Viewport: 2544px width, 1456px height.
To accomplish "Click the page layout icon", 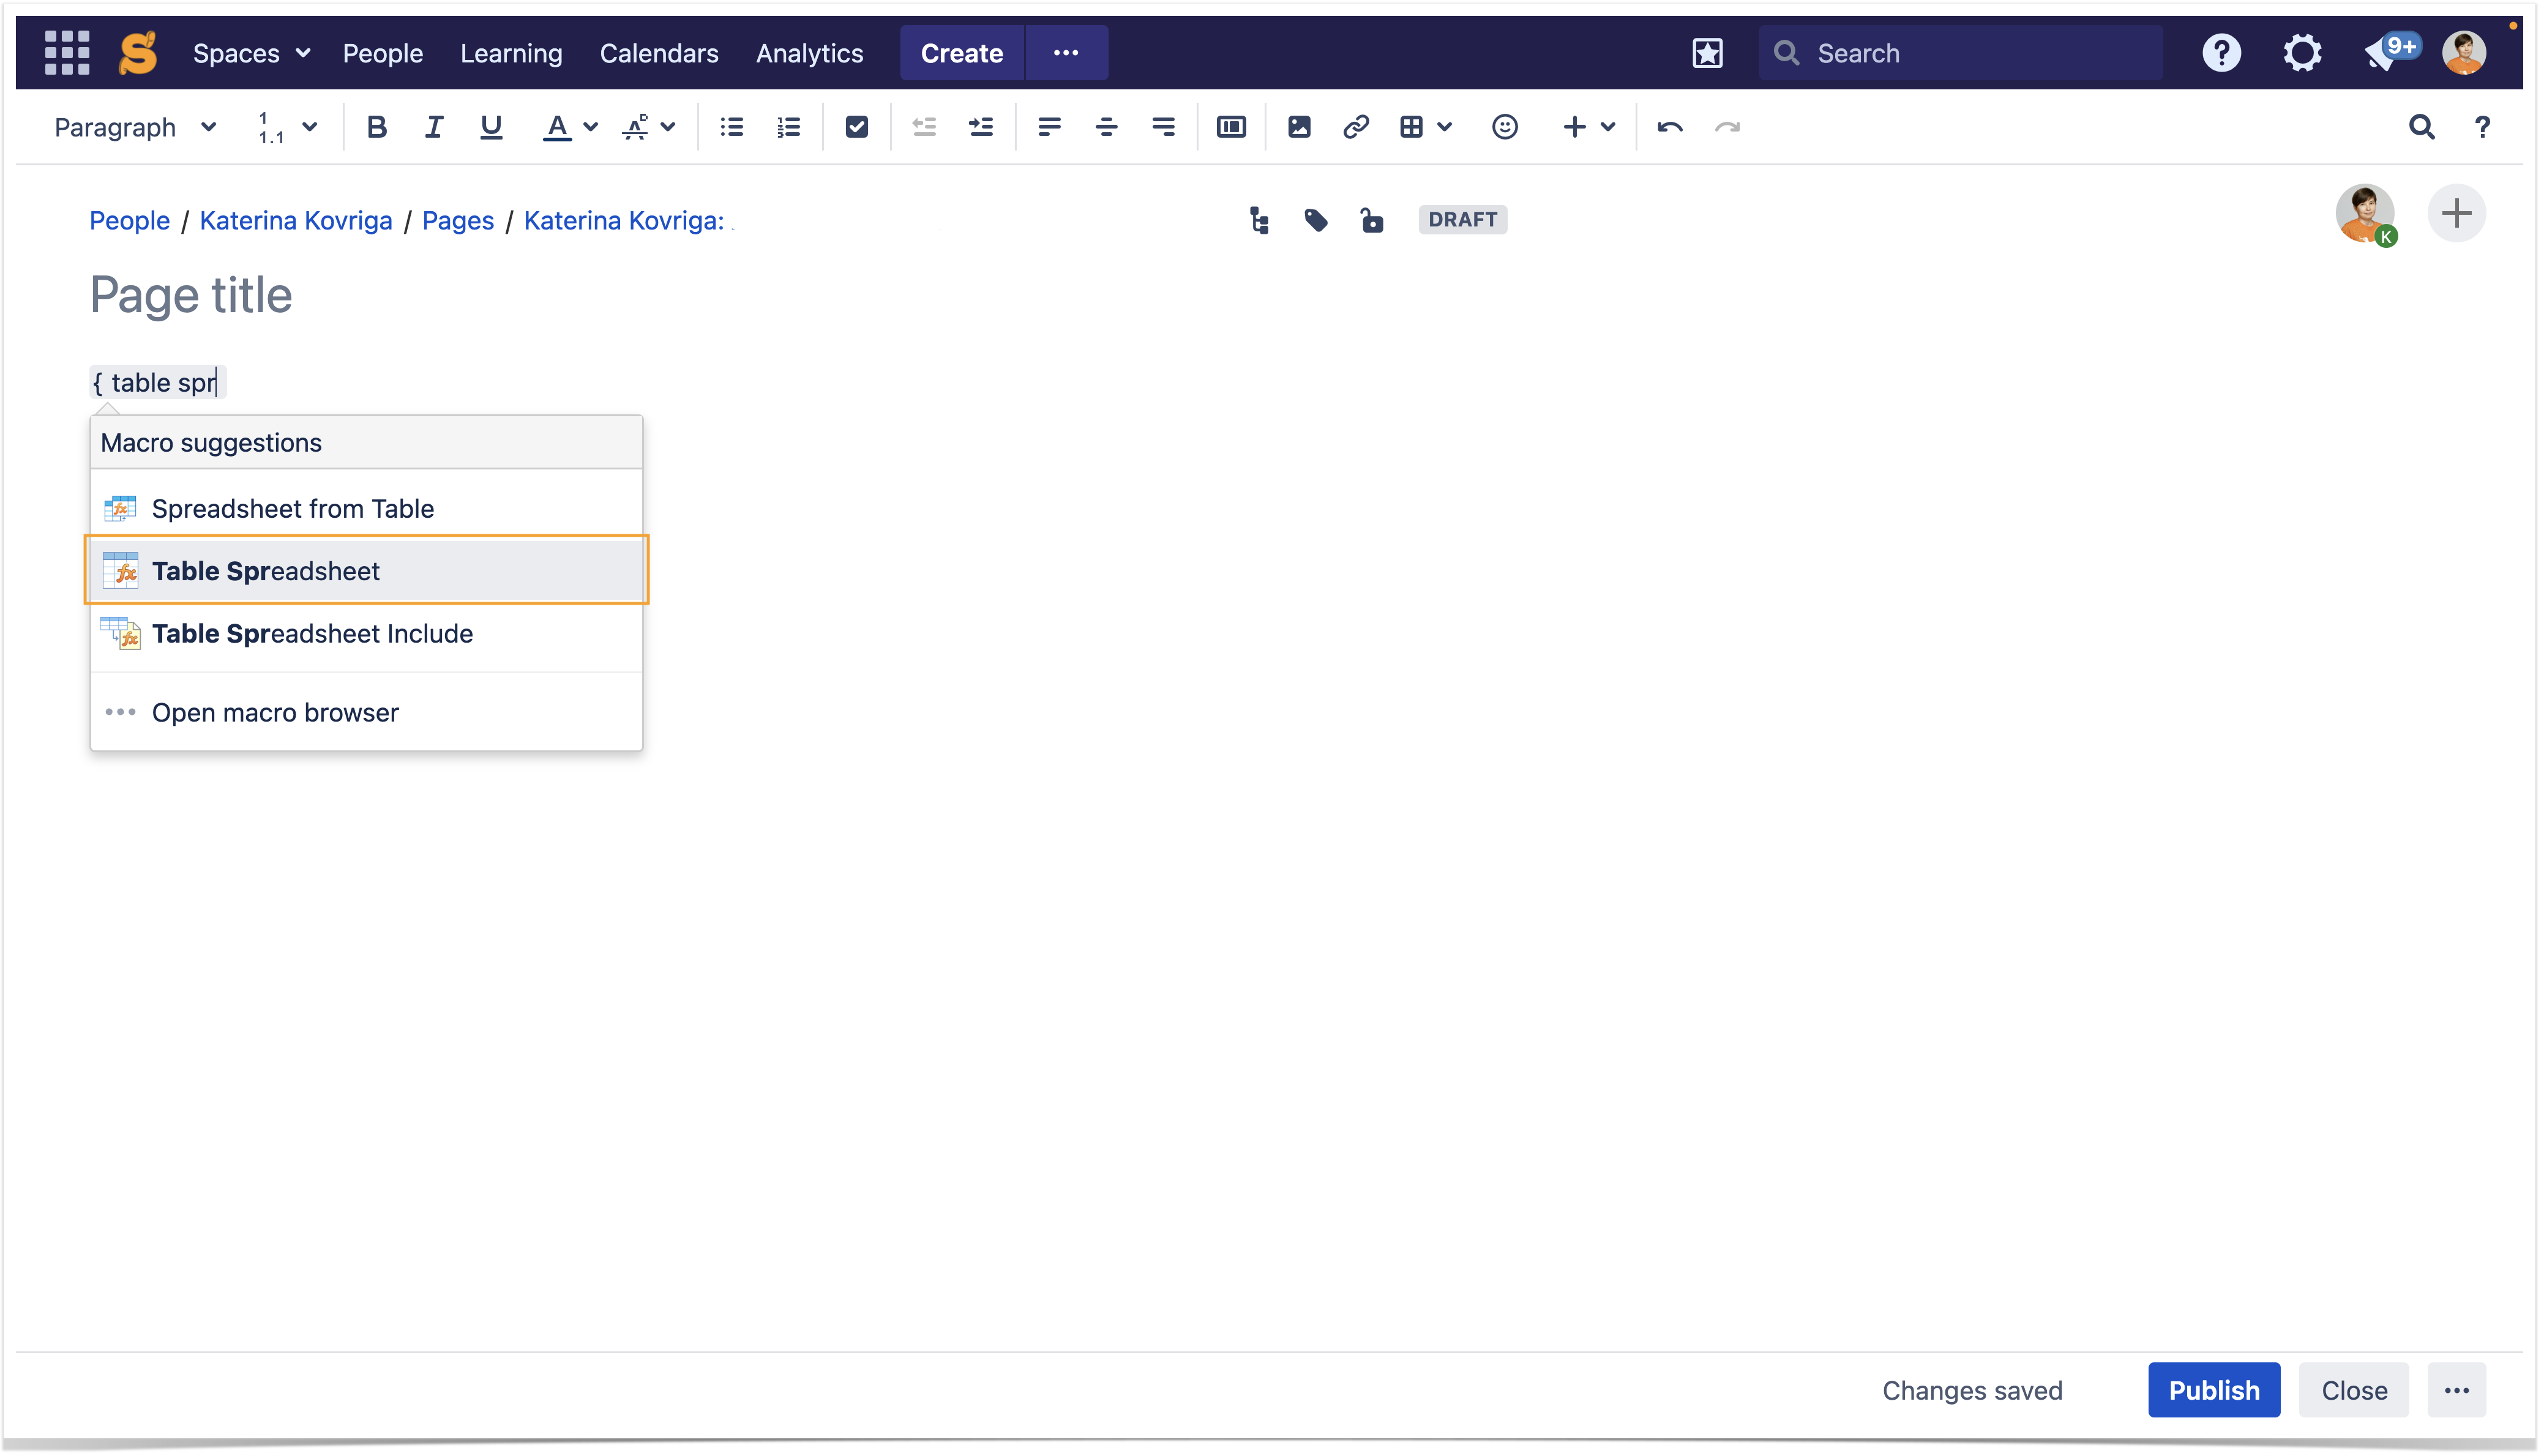I will click(x=1231, y=127).
